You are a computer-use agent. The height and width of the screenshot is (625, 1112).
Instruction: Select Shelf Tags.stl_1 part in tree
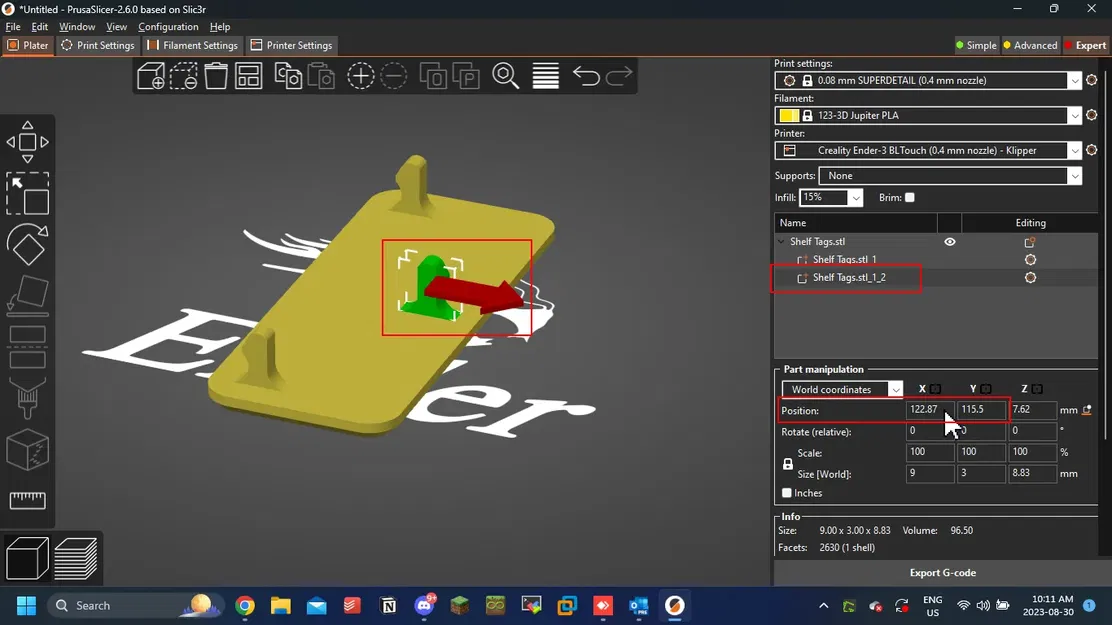pos(844,260)
